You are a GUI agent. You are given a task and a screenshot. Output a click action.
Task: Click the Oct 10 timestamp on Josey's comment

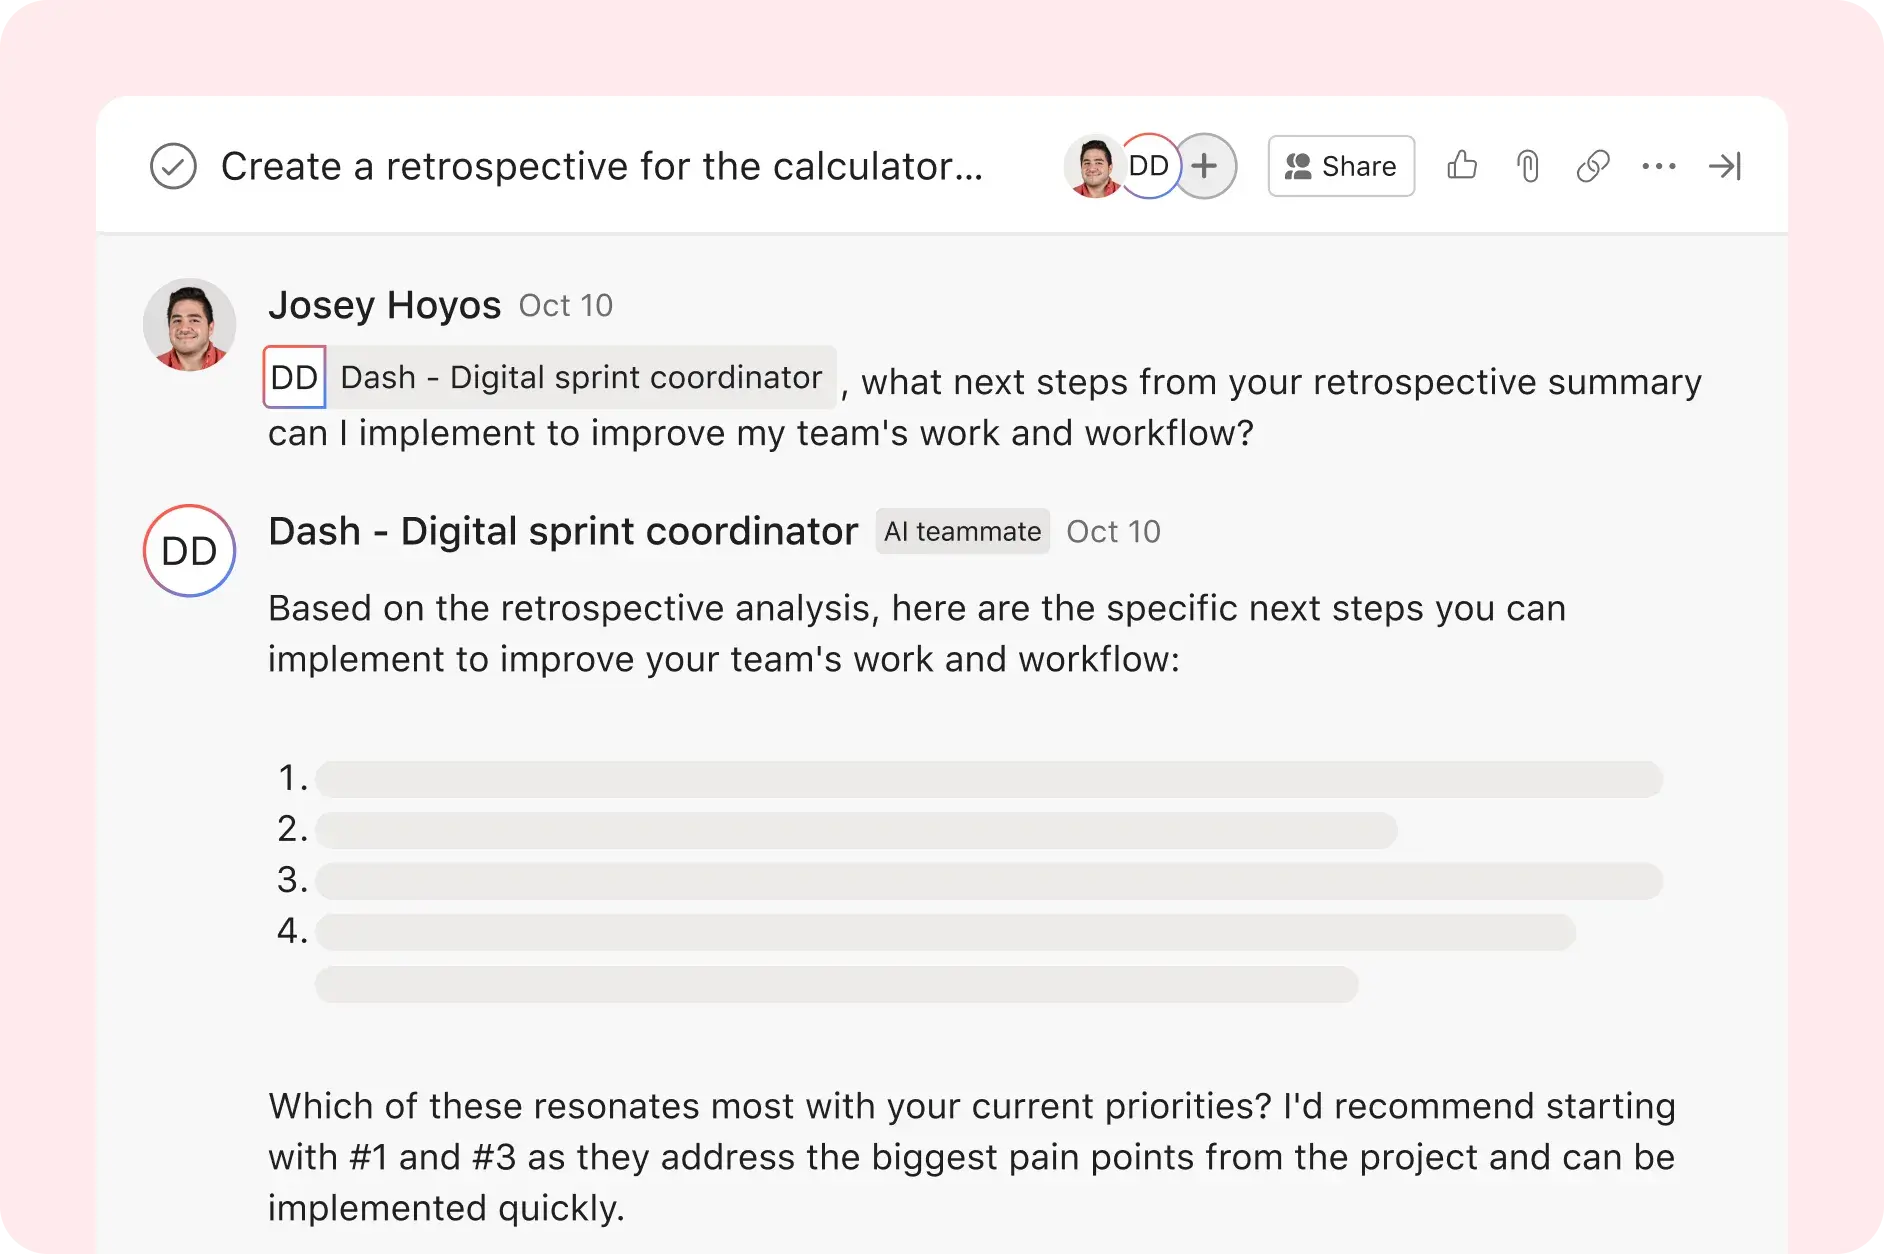point(565,306)
